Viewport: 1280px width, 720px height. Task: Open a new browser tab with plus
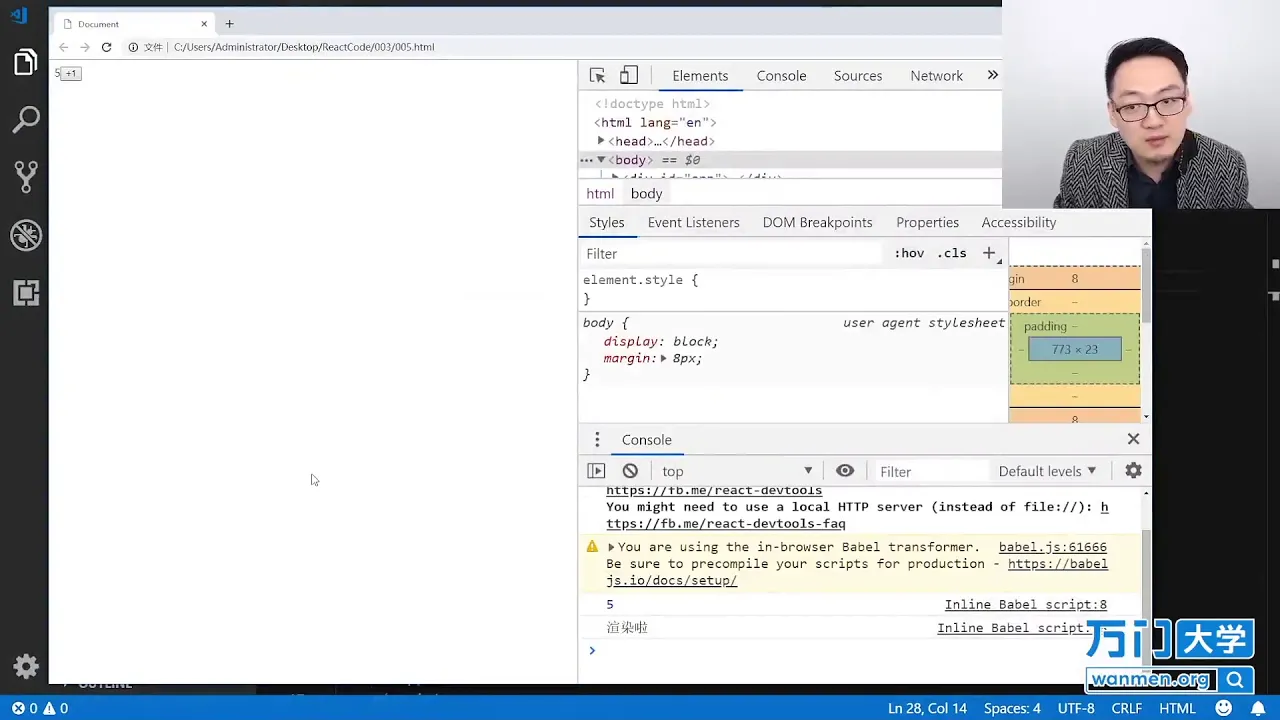[229, 23]
